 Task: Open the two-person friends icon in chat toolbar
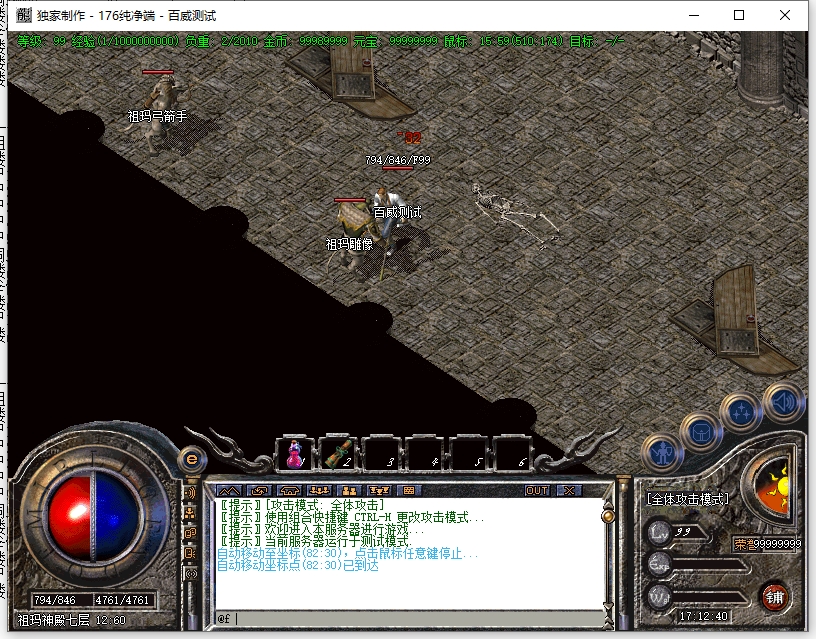349,490
